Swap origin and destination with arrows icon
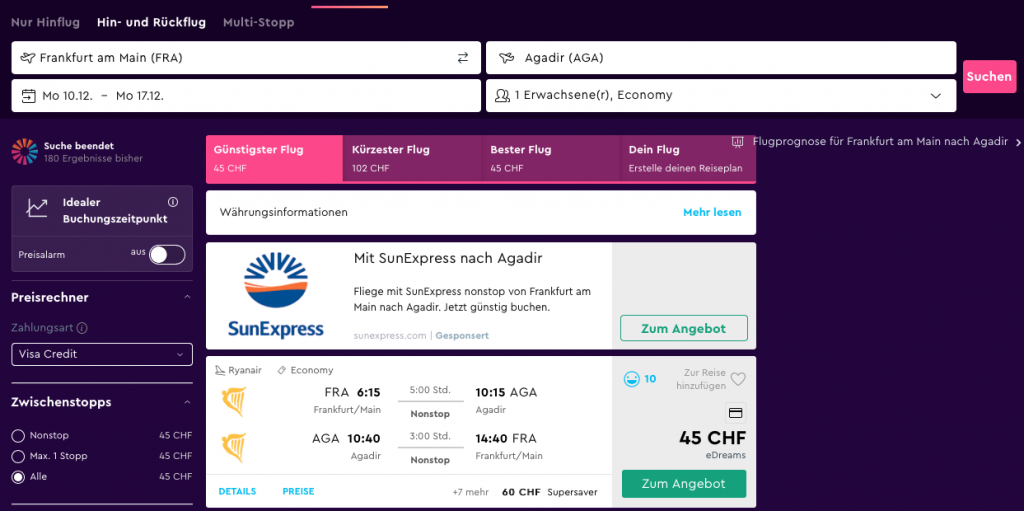 463,58
